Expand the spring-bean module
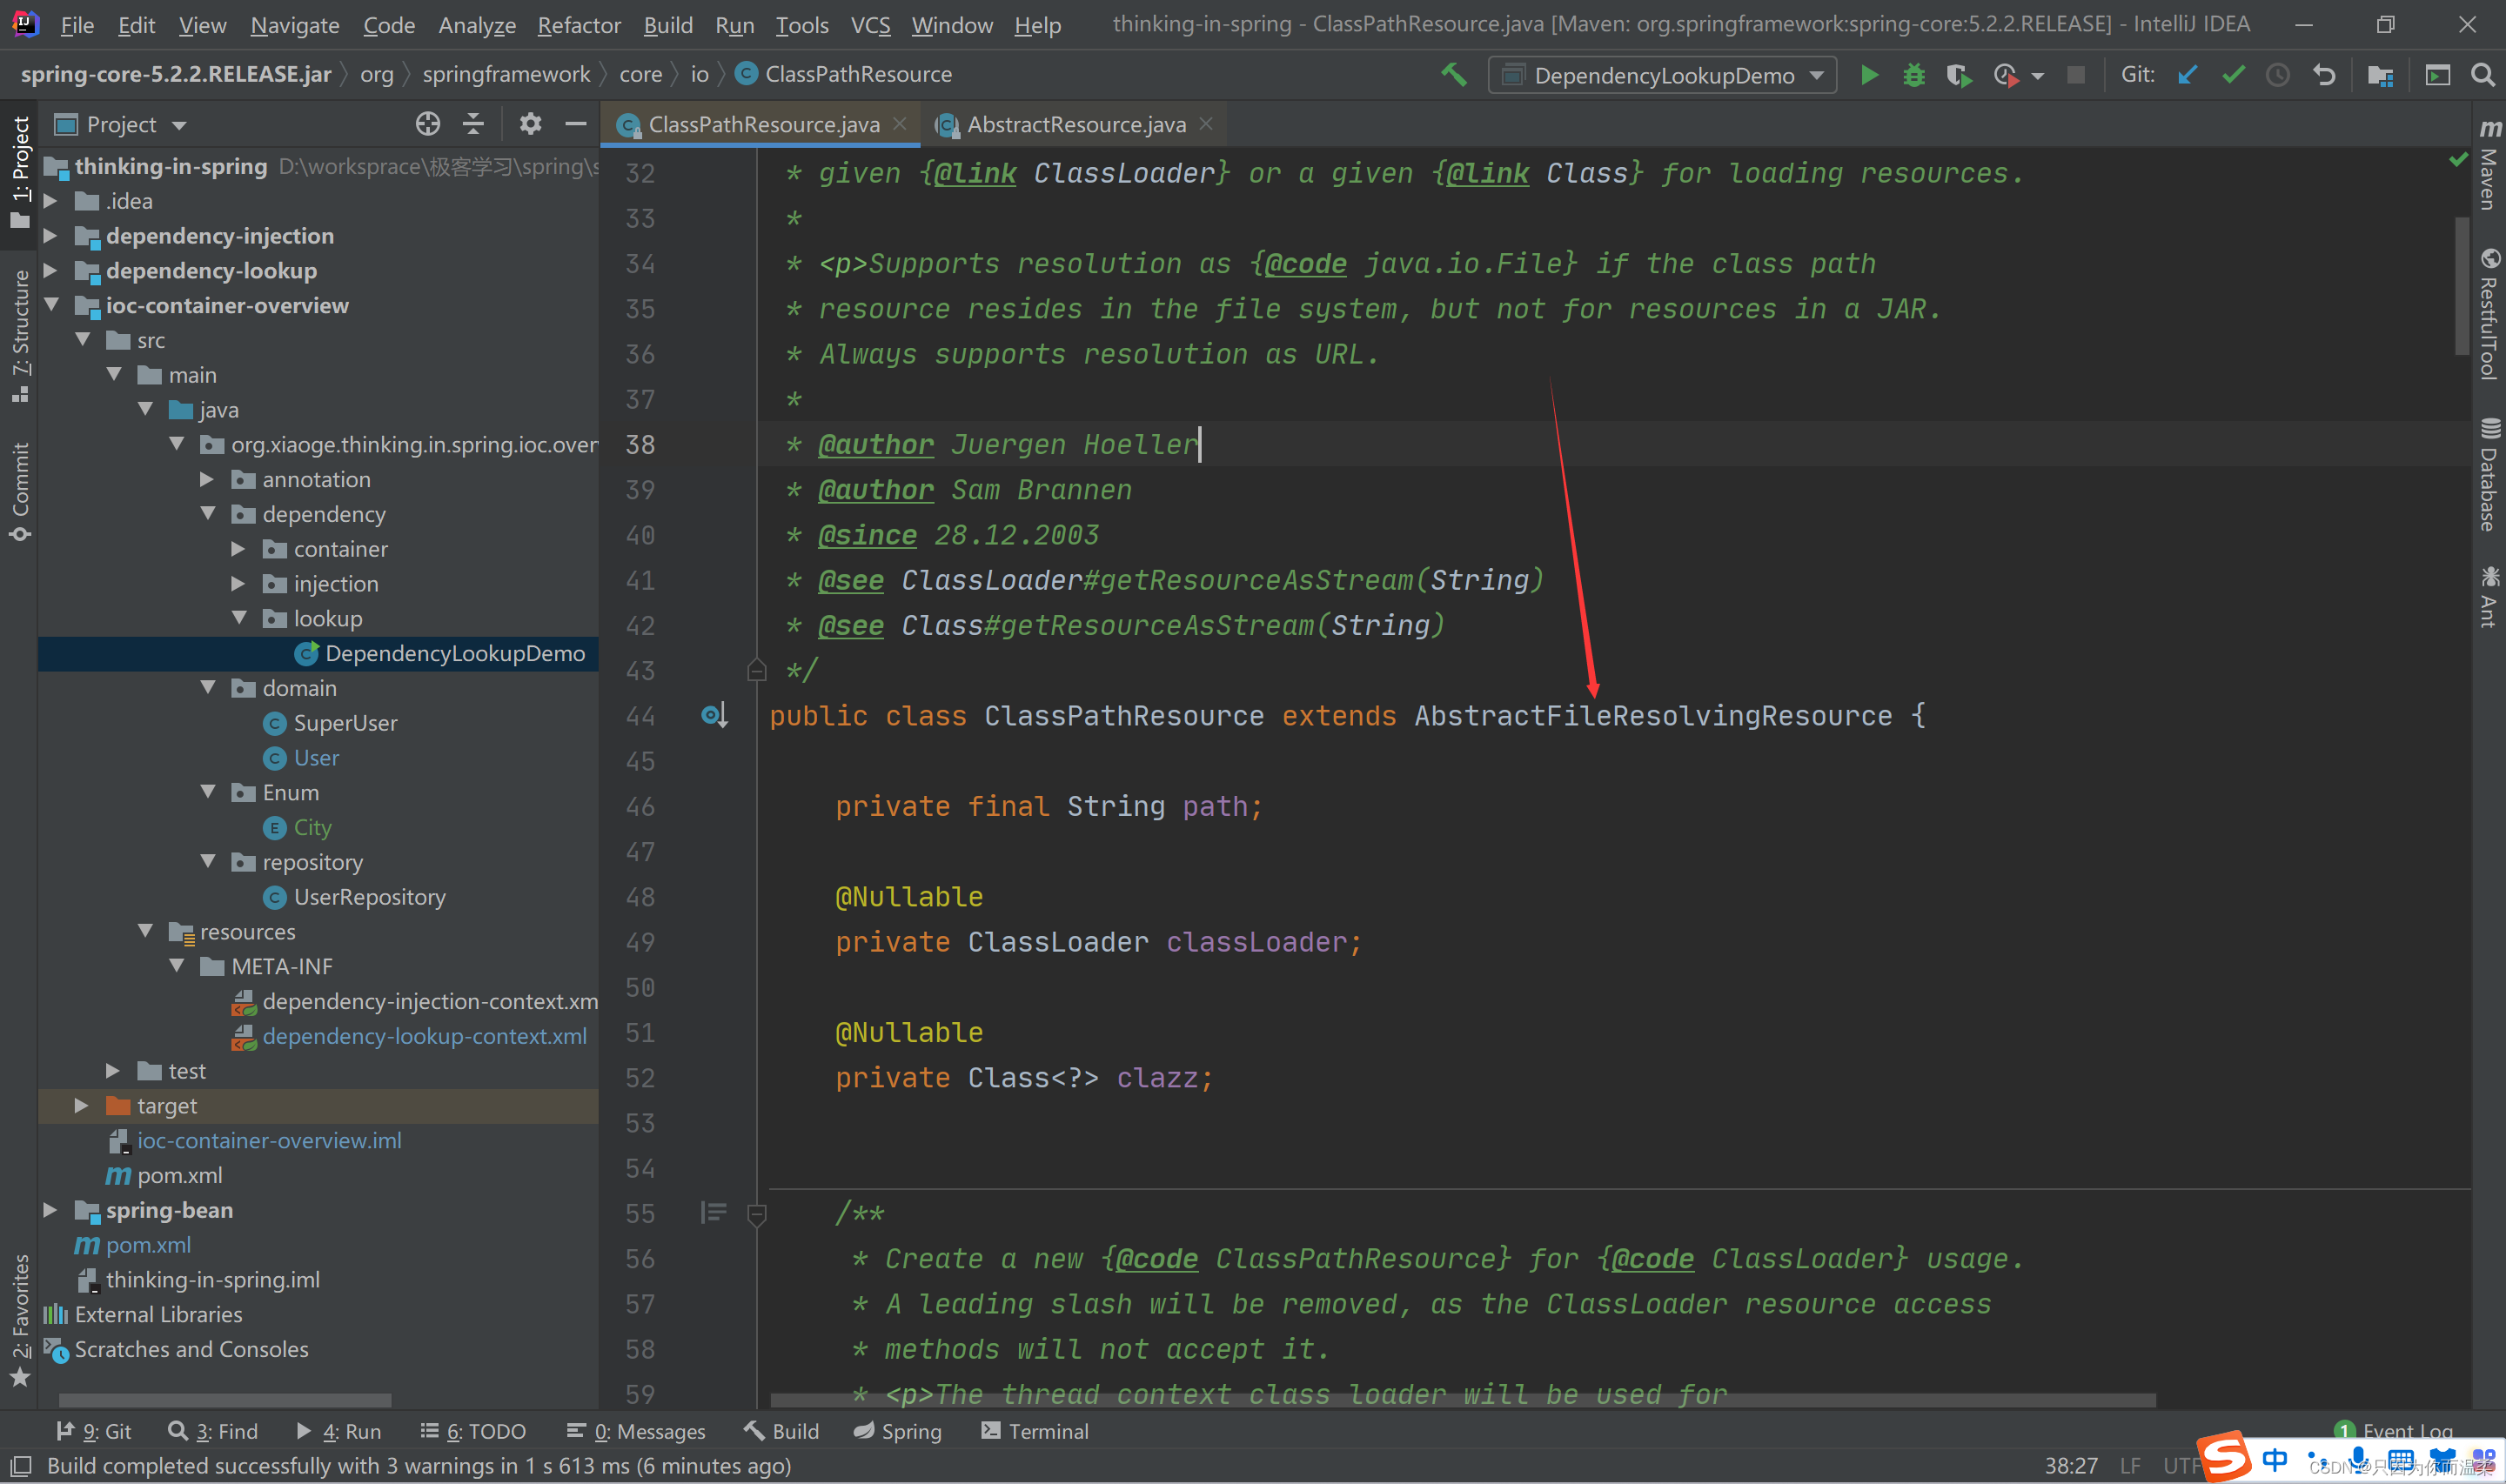The image size is (2506, 1484). click(x=50, y=1210)
